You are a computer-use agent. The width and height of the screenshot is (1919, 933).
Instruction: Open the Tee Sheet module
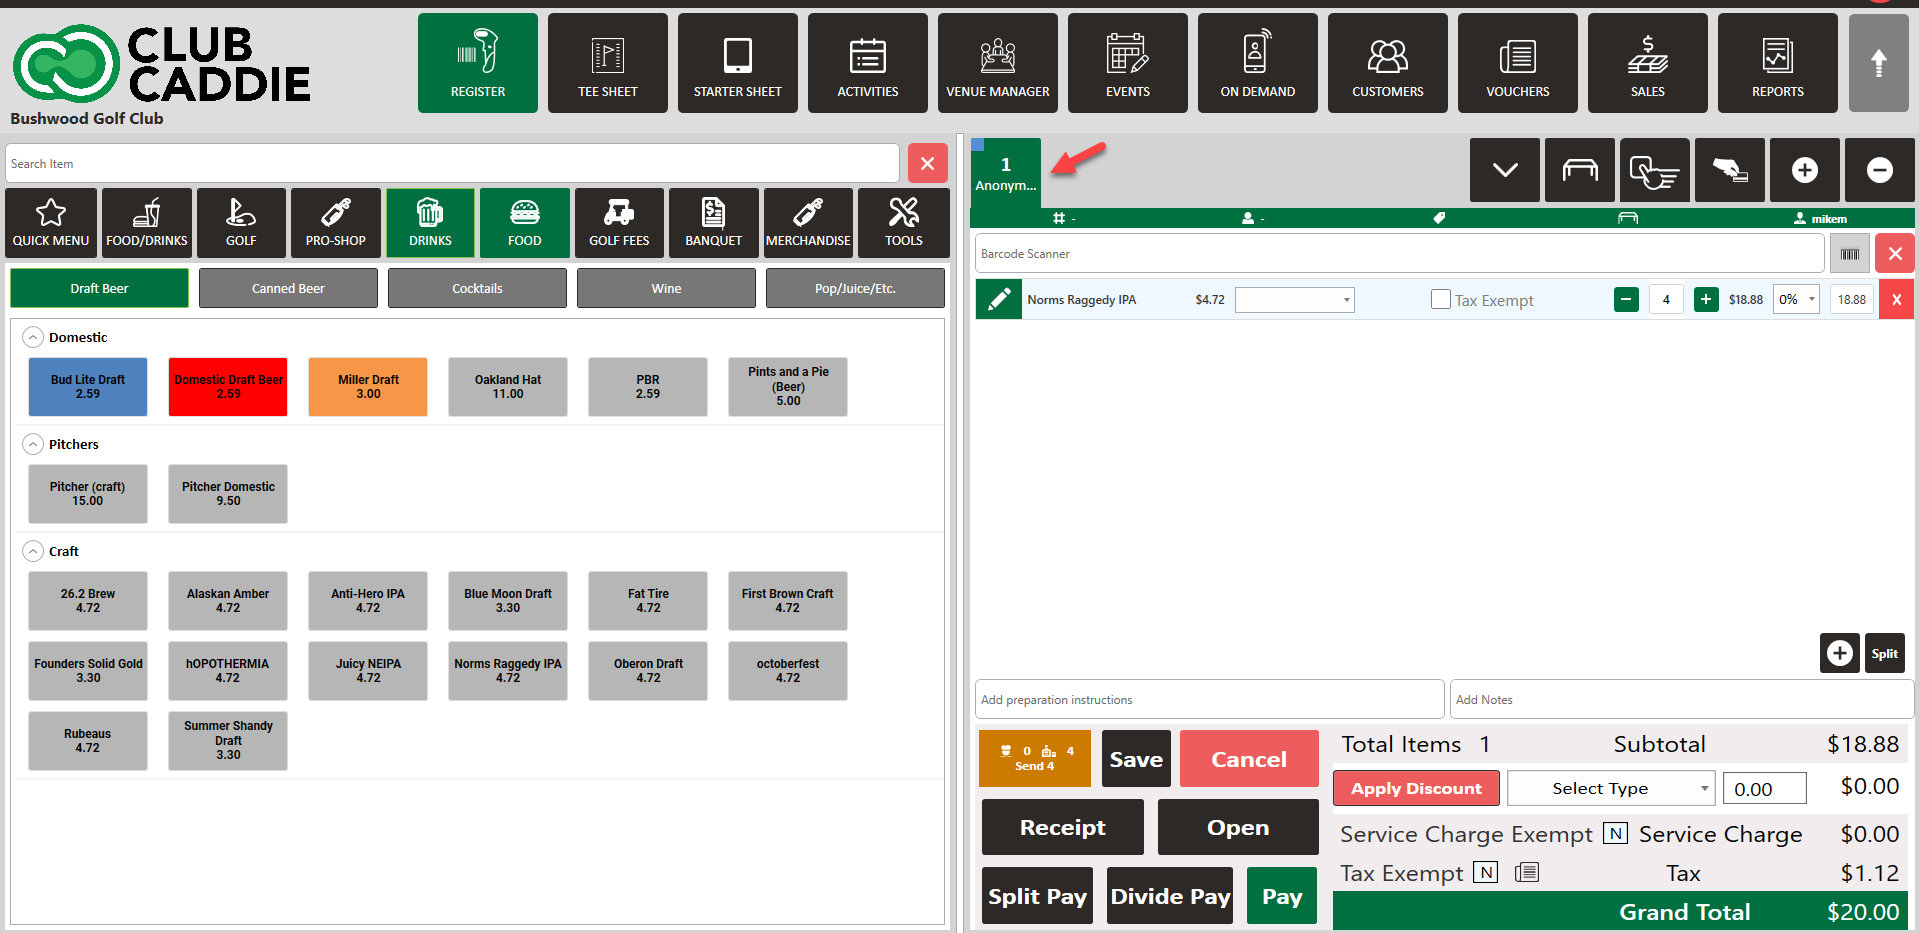coord(607,63)
